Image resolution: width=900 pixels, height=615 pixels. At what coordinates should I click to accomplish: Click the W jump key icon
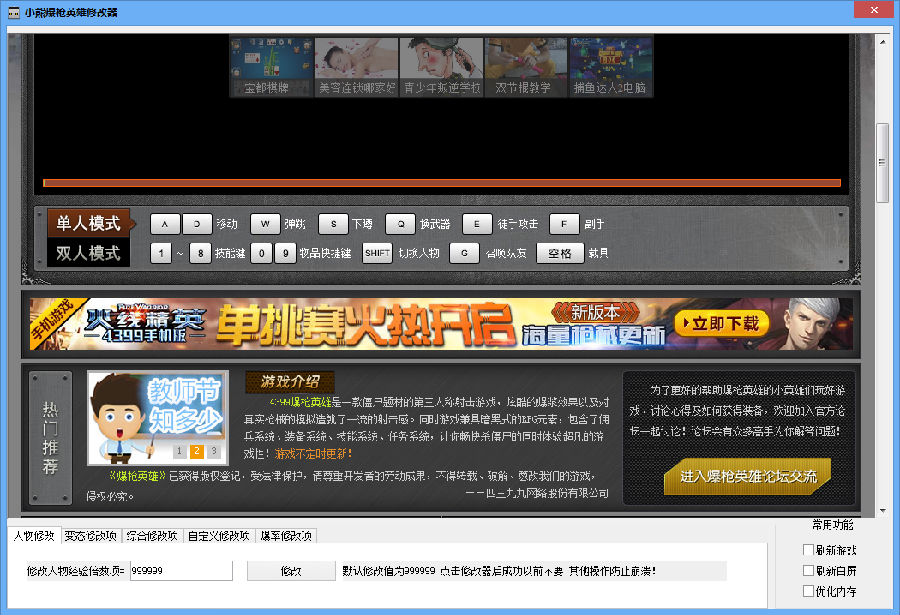pos(264,224)
